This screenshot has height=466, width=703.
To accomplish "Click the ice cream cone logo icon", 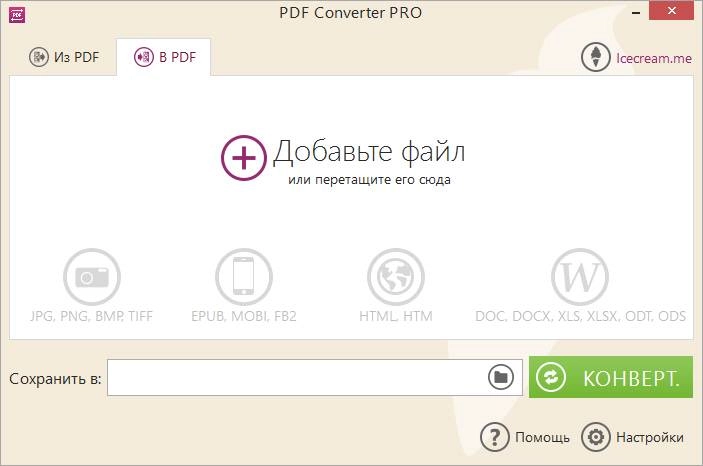I will (596, 57).
